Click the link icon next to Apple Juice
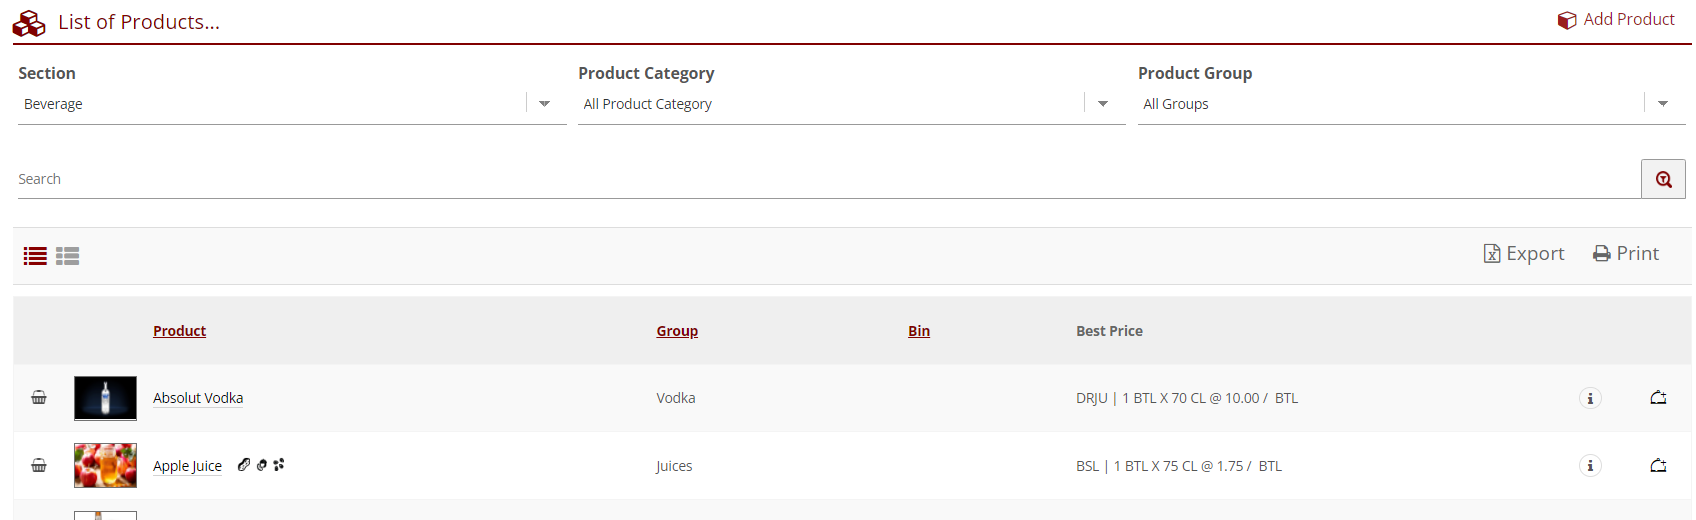The image size is (1696, 520). tap(244, 465)
